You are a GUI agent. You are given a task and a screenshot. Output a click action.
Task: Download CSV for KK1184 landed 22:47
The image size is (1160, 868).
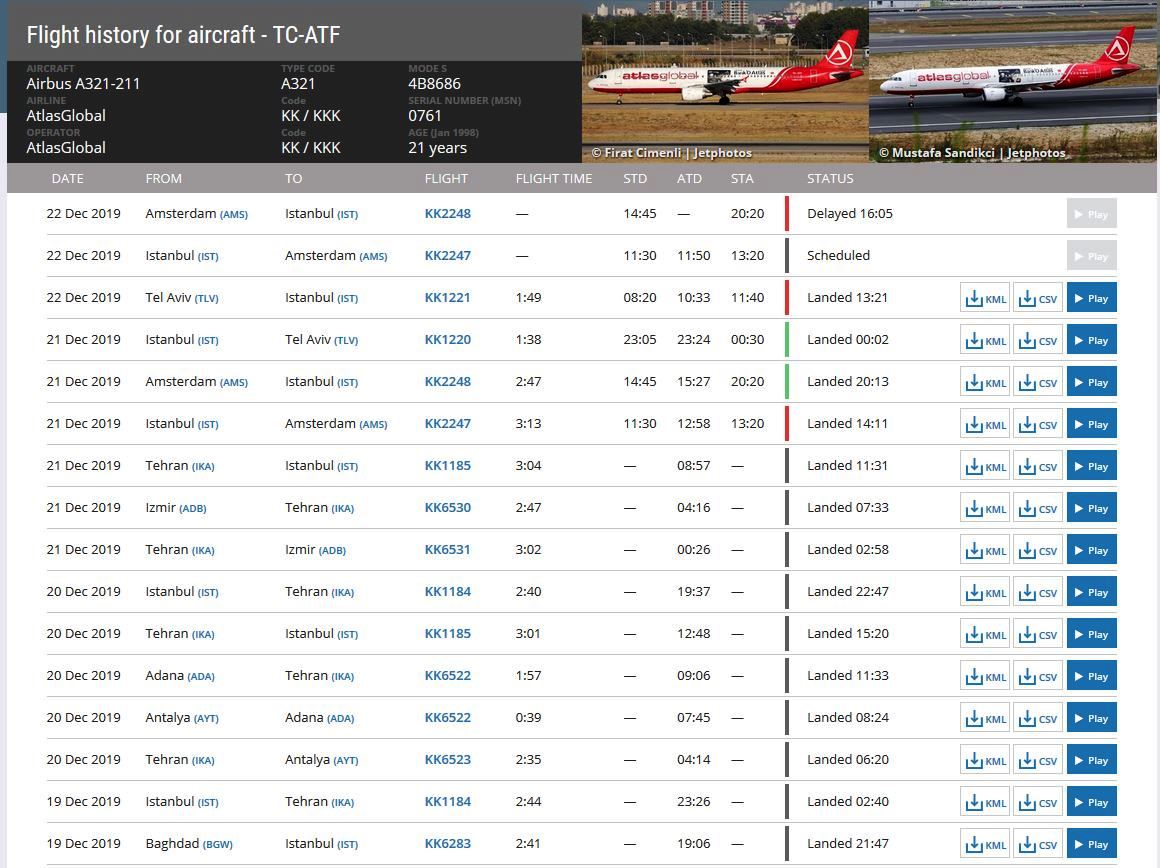point(1038,592)
